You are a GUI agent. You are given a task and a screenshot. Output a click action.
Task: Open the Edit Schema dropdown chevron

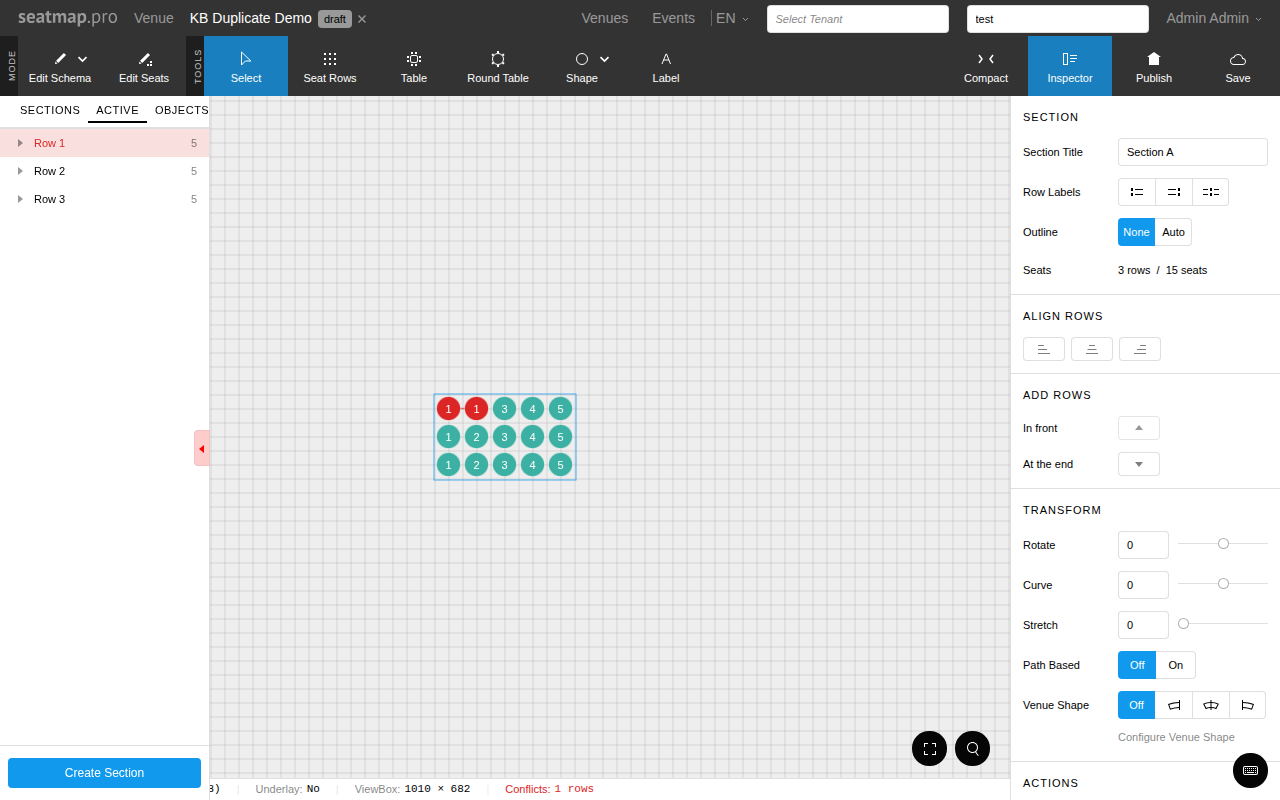82,59
